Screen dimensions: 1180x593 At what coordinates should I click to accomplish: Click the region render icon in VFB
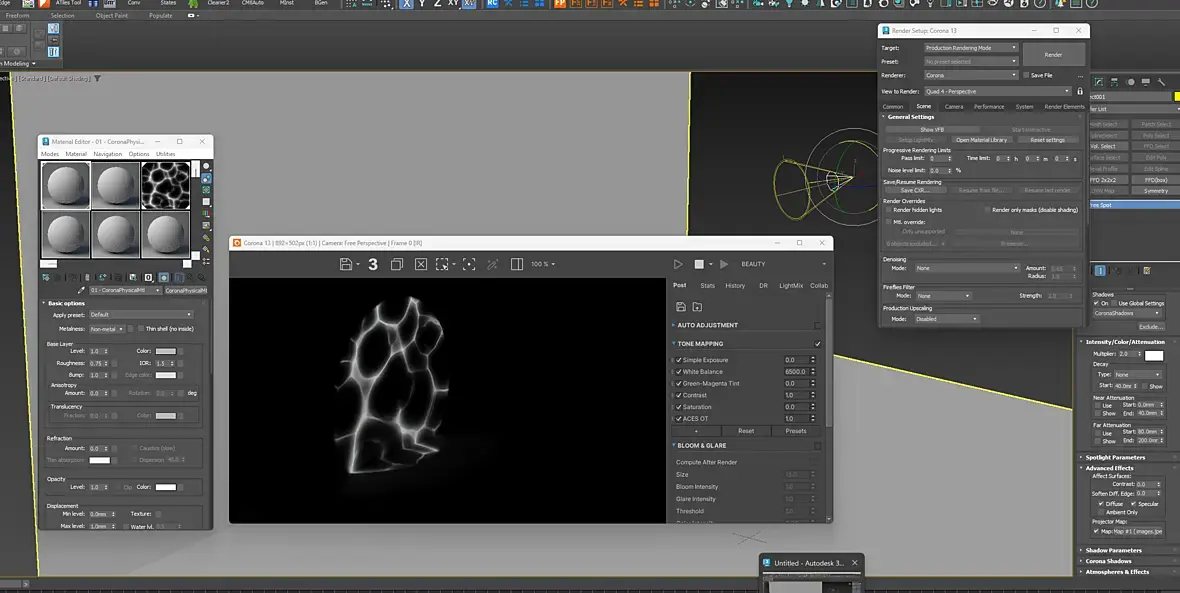tap(444, 264)
